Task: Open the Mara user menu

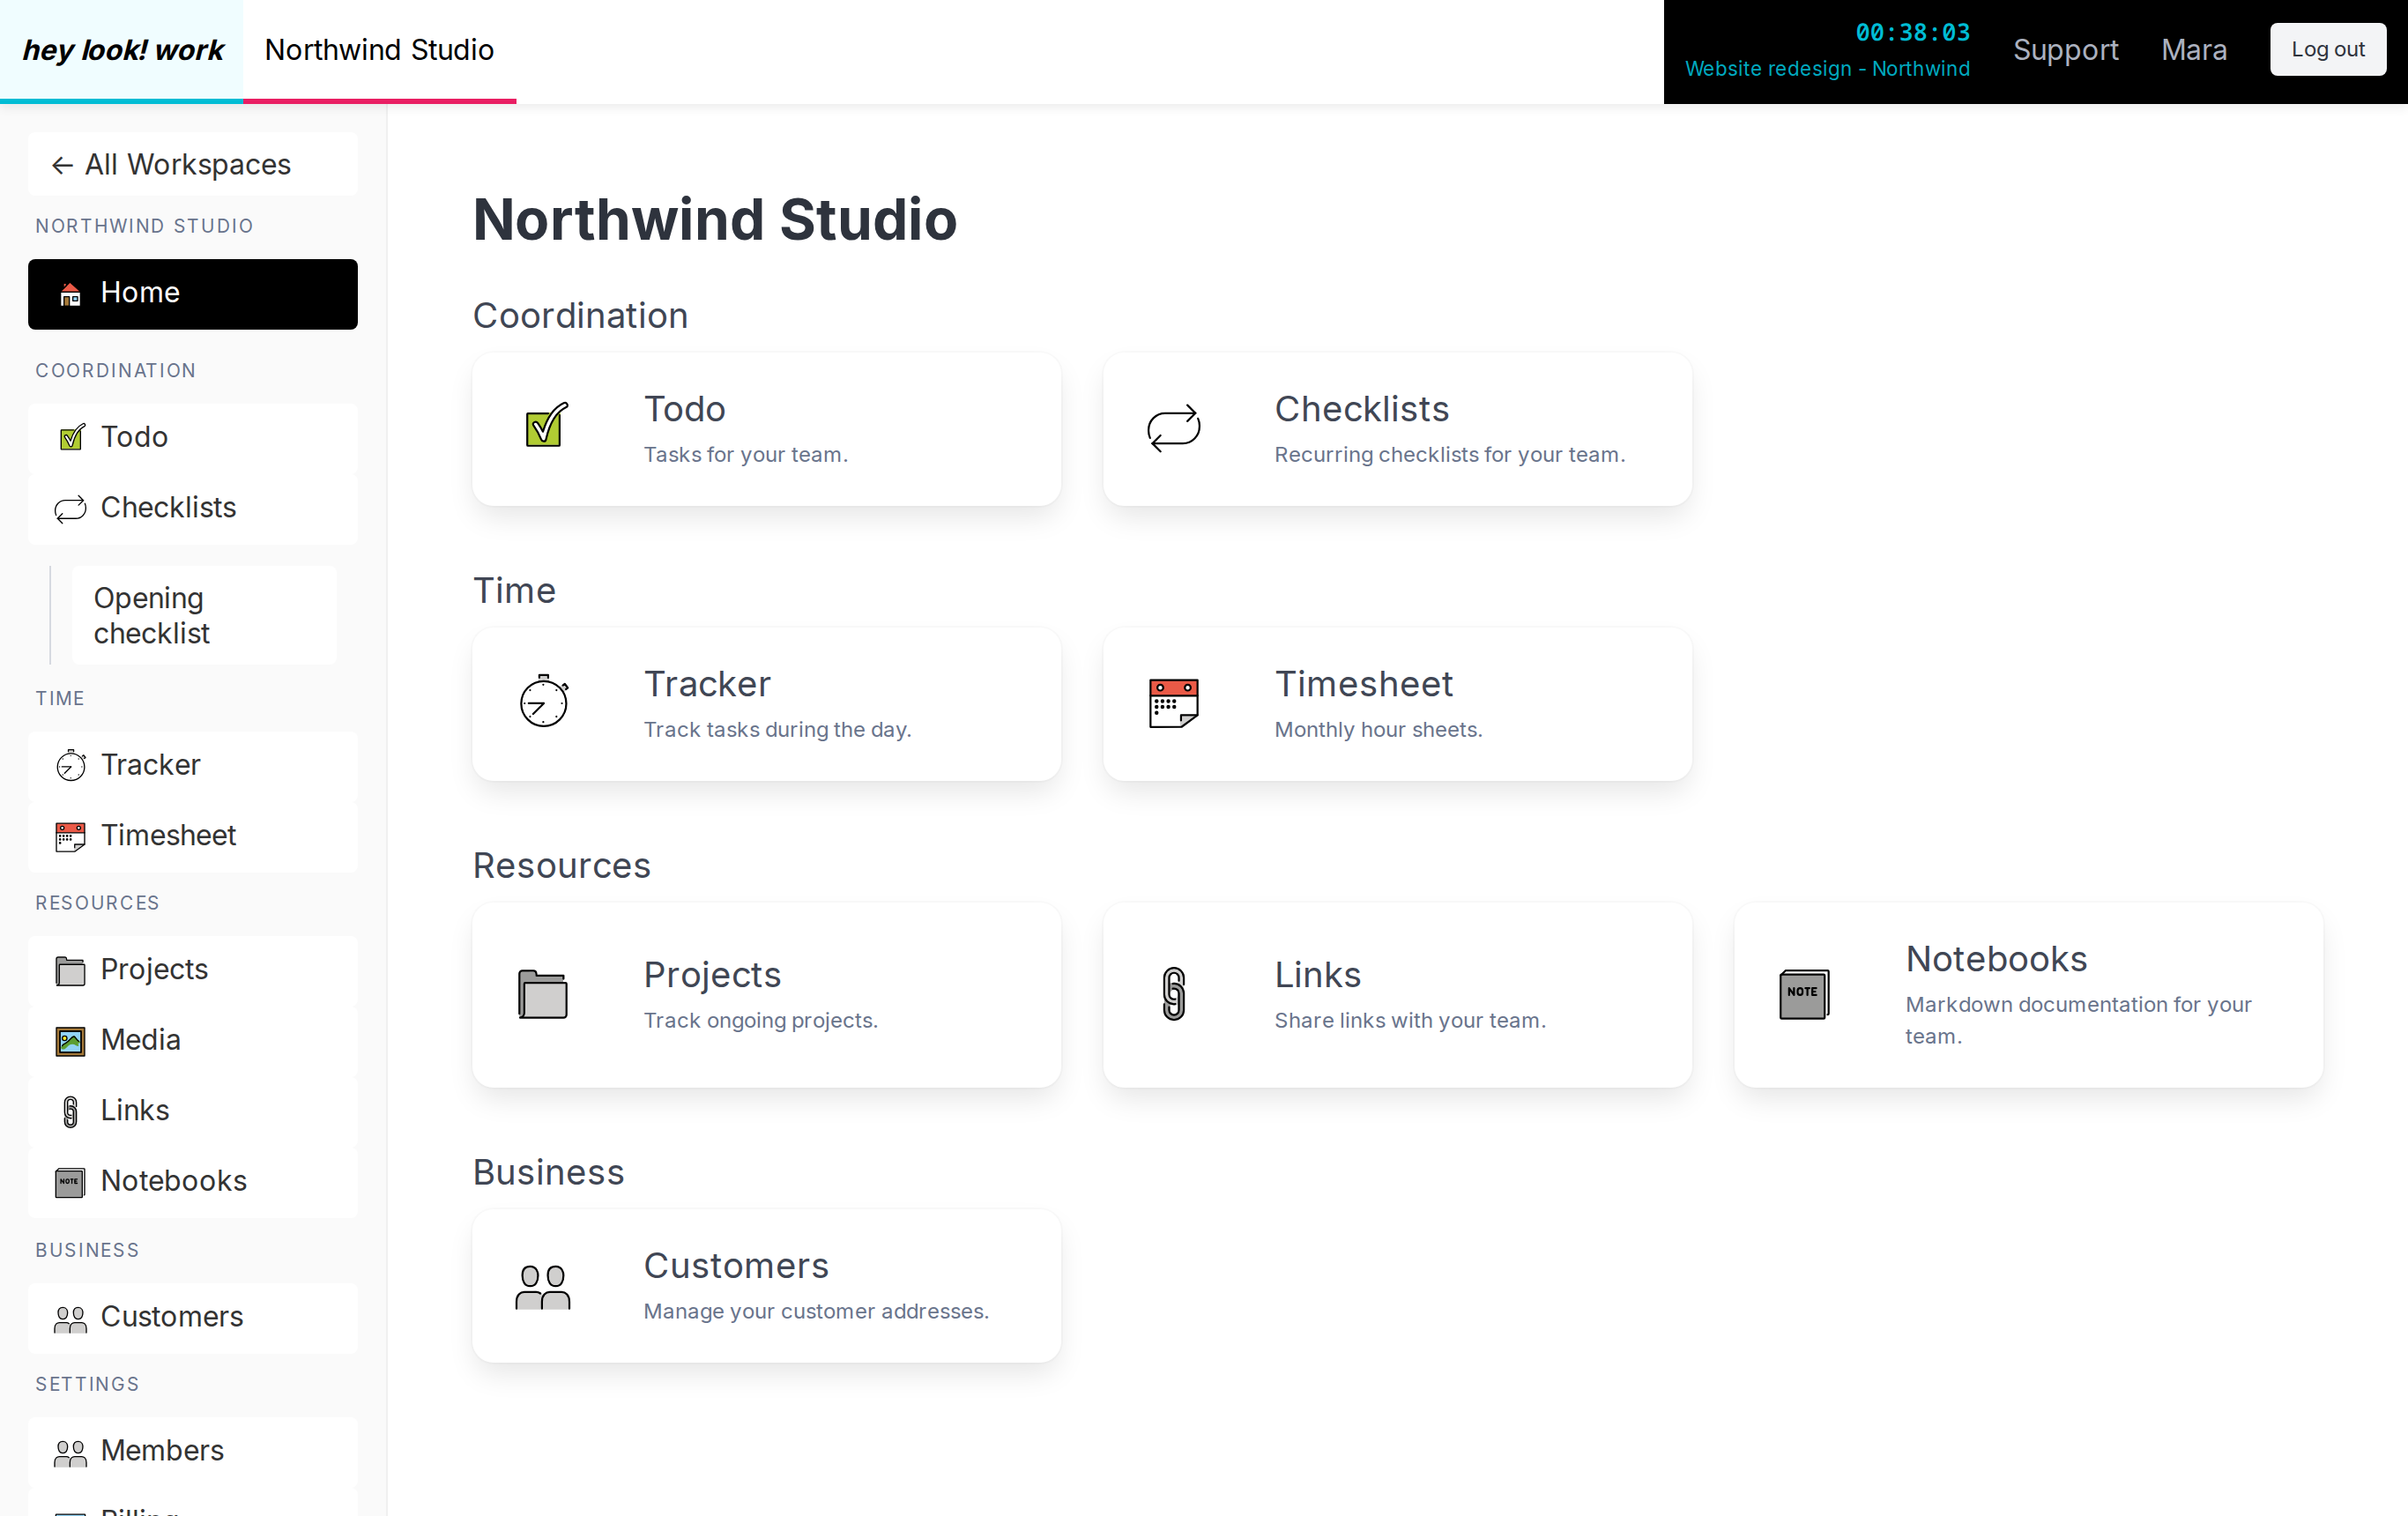Action: (x=2194, y=50)
